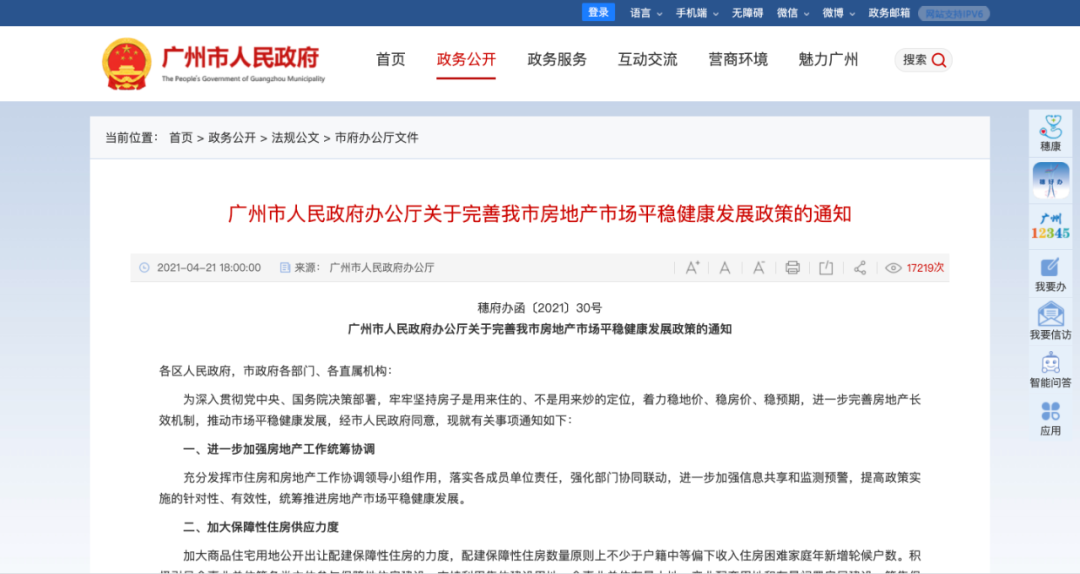Expand the 语言 language dropdown
Viewport: 1080px width, 574px height.
click(645, 13)
